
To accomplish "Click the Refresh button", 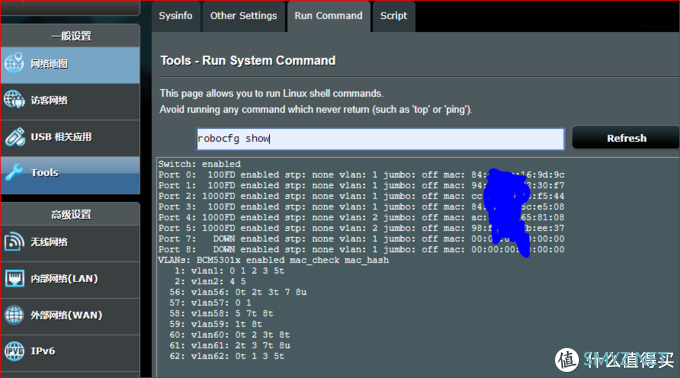I will point(626,138).
